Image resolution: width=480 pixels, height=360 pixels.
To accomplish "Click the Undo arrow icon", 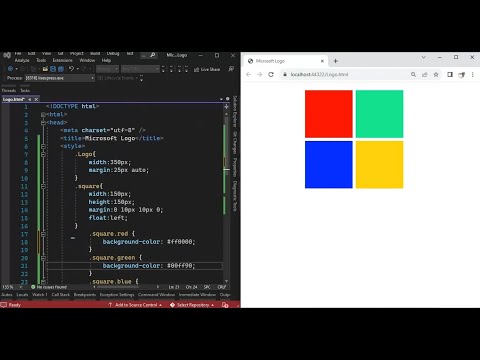I will (71, 69).
